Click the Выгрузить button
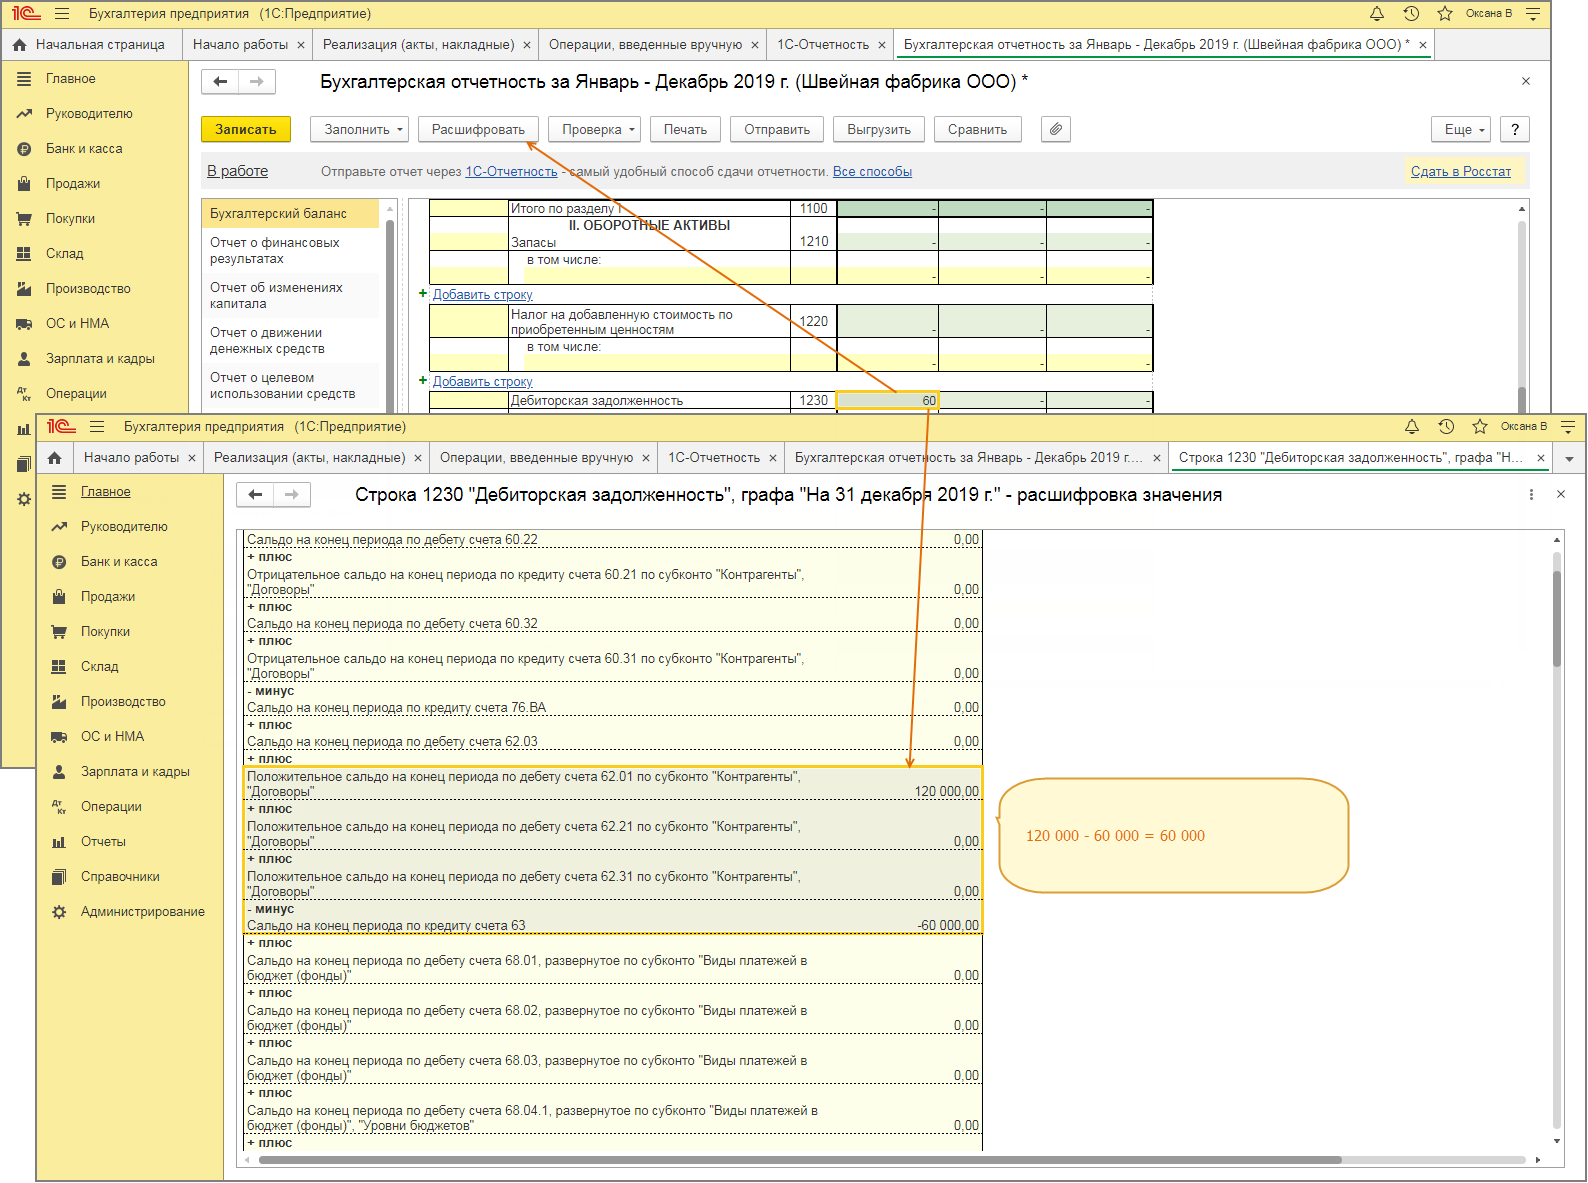This screenshot has width=1588, height=1183. click(x=879, y=129)
